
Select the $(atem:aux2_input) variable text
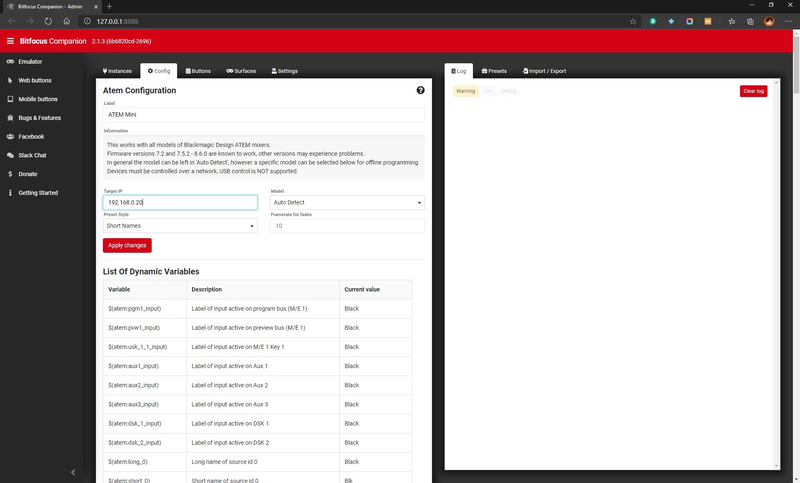coord(133,385)
